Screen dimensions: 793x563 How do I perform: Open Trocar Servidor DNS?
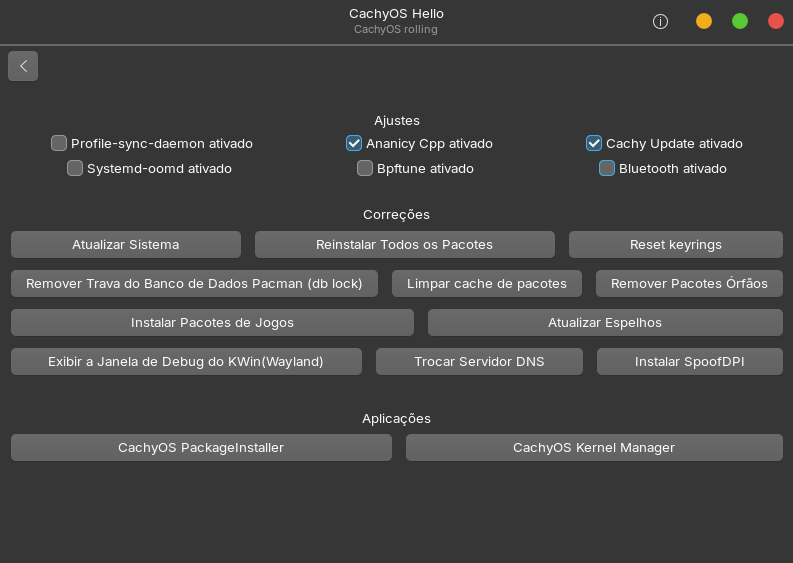point(479,362)
